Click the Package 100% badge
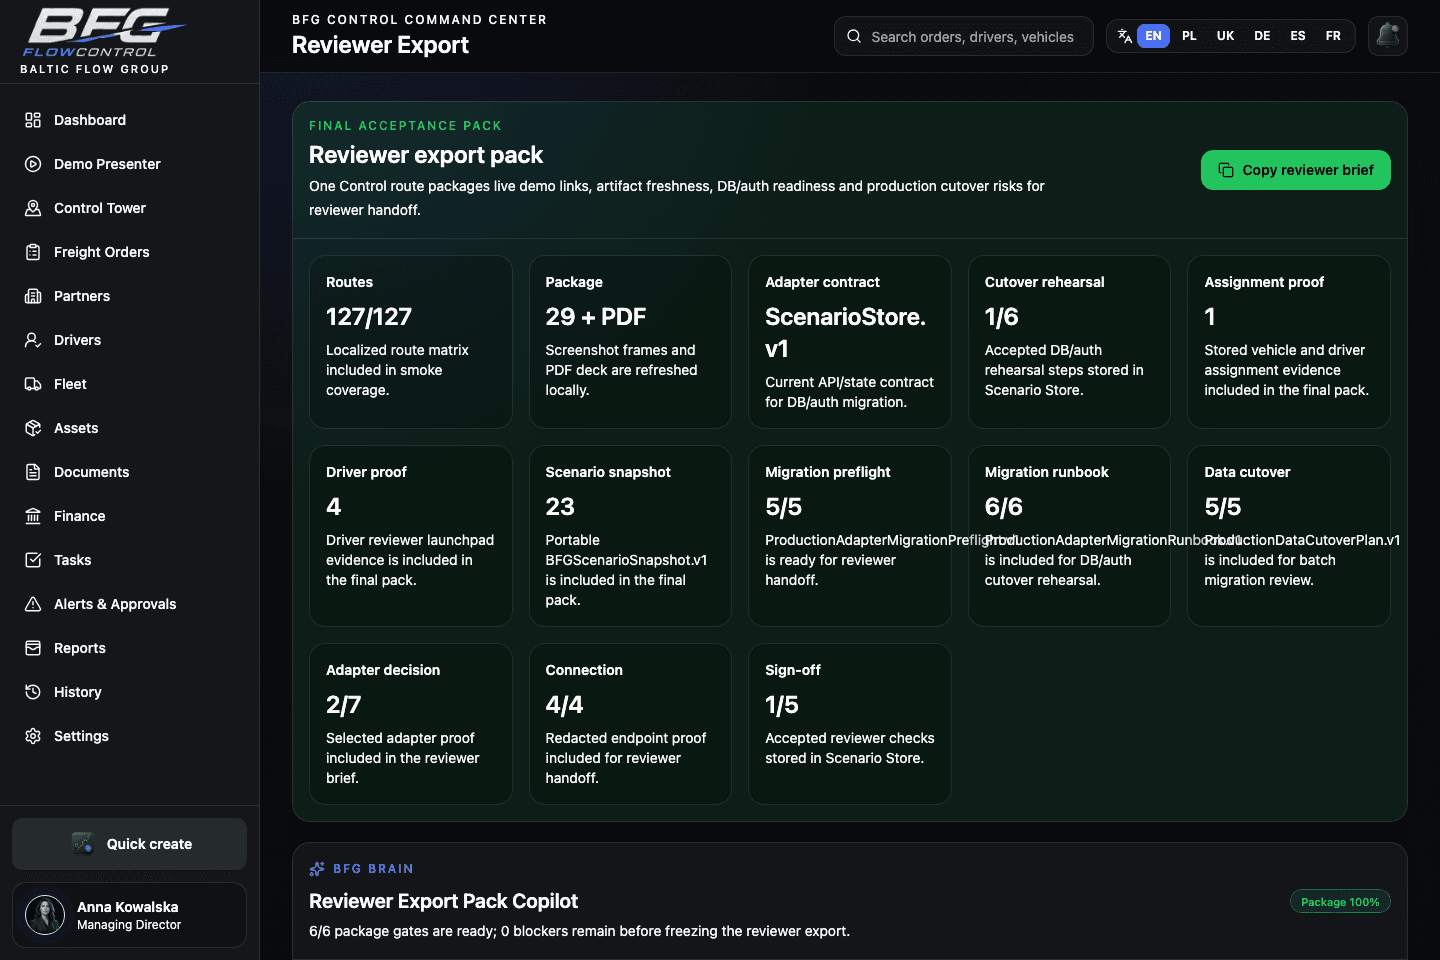 pyautogui.click(x=1340, y=902)
